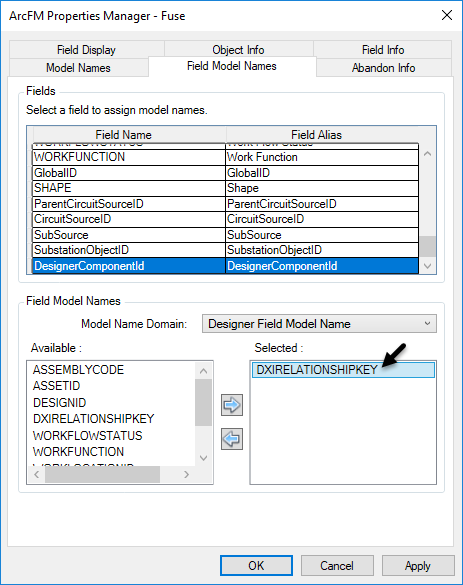Select the GlobalID field name row
The image size is (463, 585).
tap(129, 173)
